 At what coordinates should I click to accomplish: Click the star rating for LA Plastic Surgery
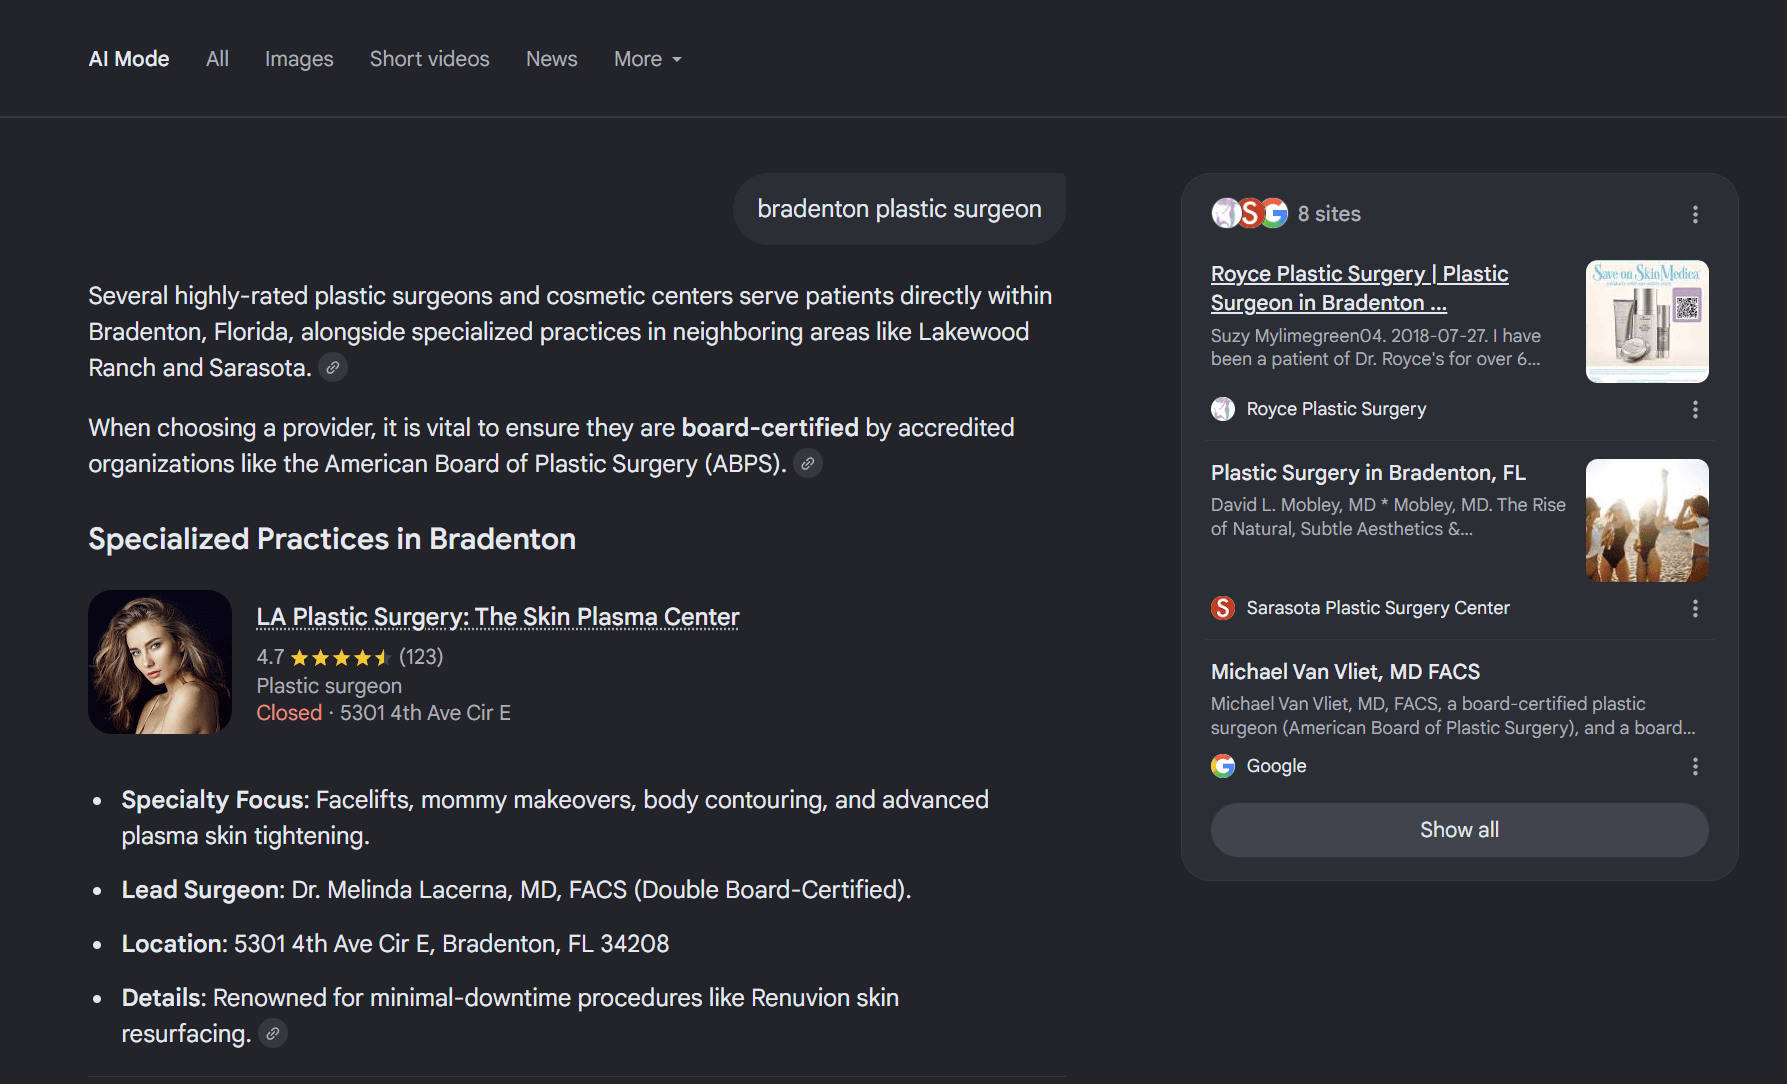point(339,657)
